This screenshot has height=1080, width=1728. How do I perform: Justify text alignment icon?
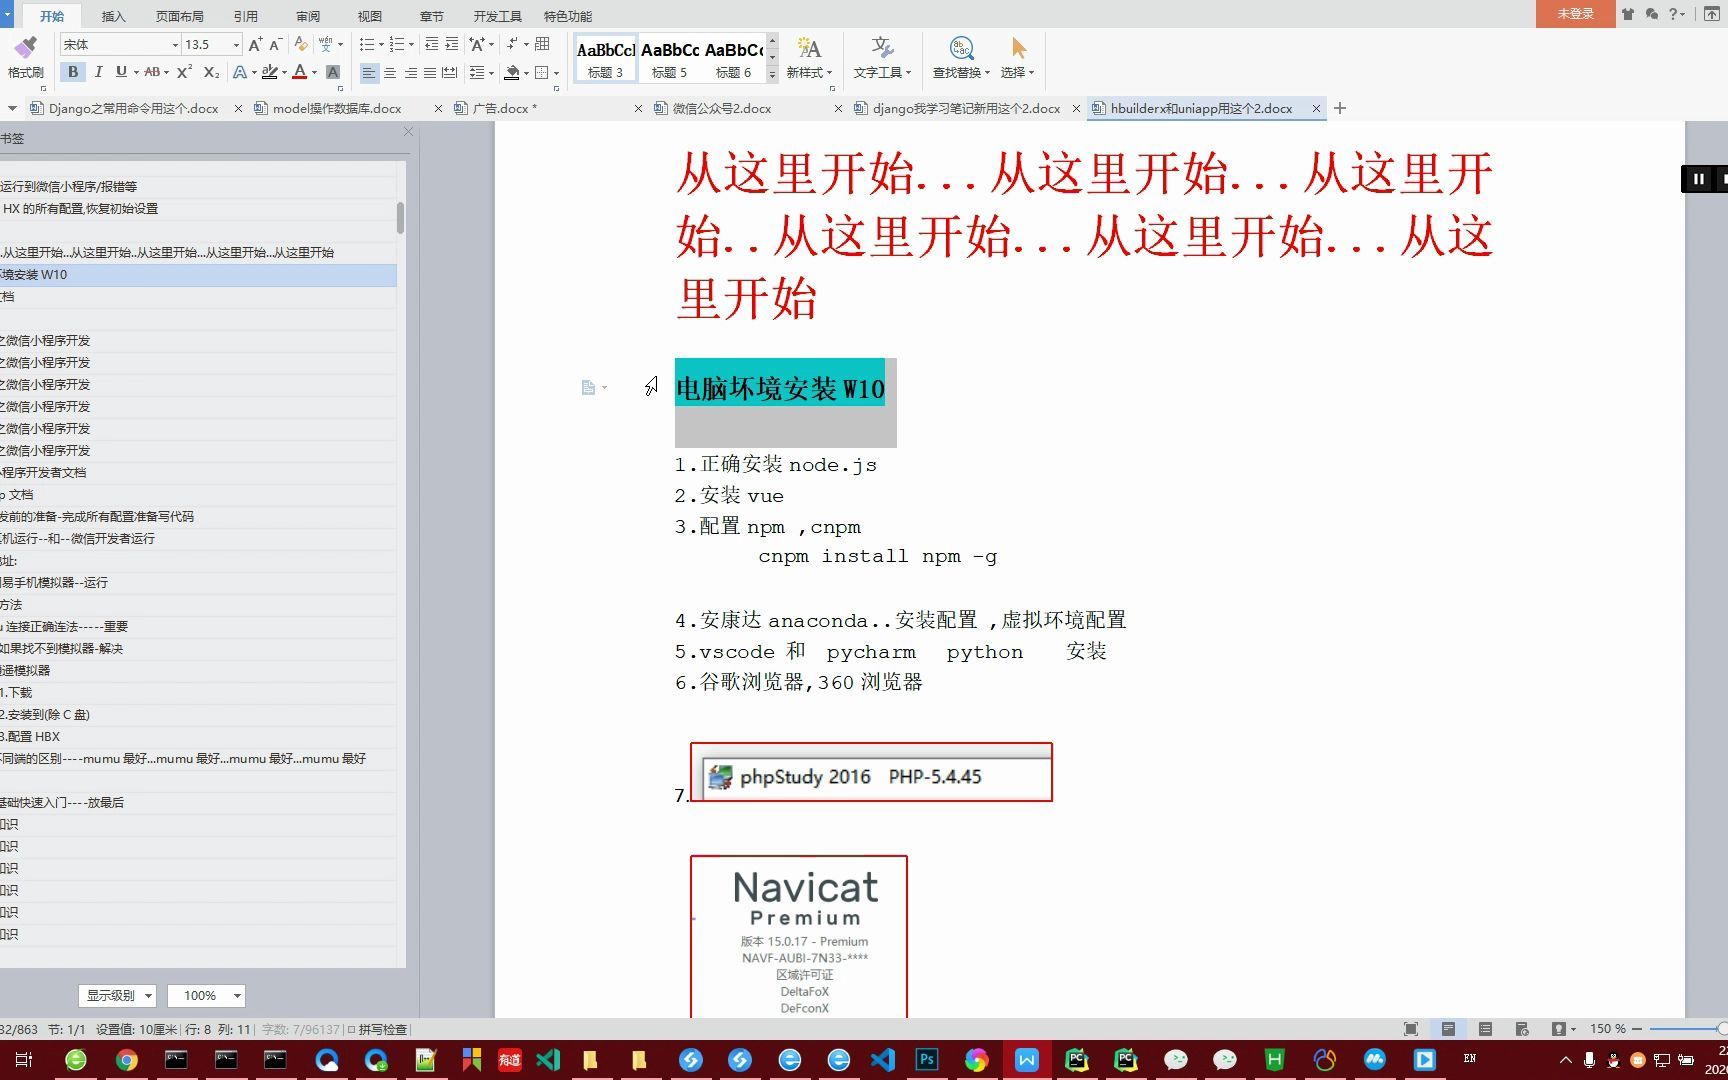tap(430, 73)
